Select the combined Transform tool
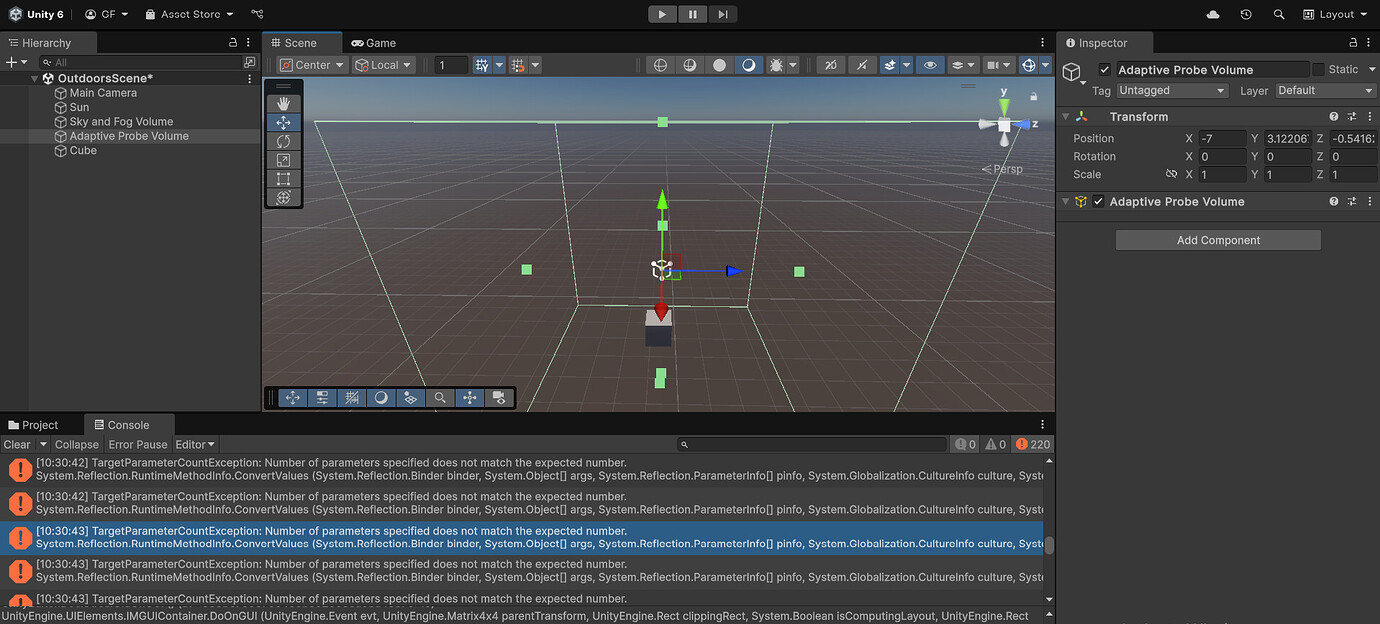This screenshot has width=1380, height=624. tap(283, 196)
